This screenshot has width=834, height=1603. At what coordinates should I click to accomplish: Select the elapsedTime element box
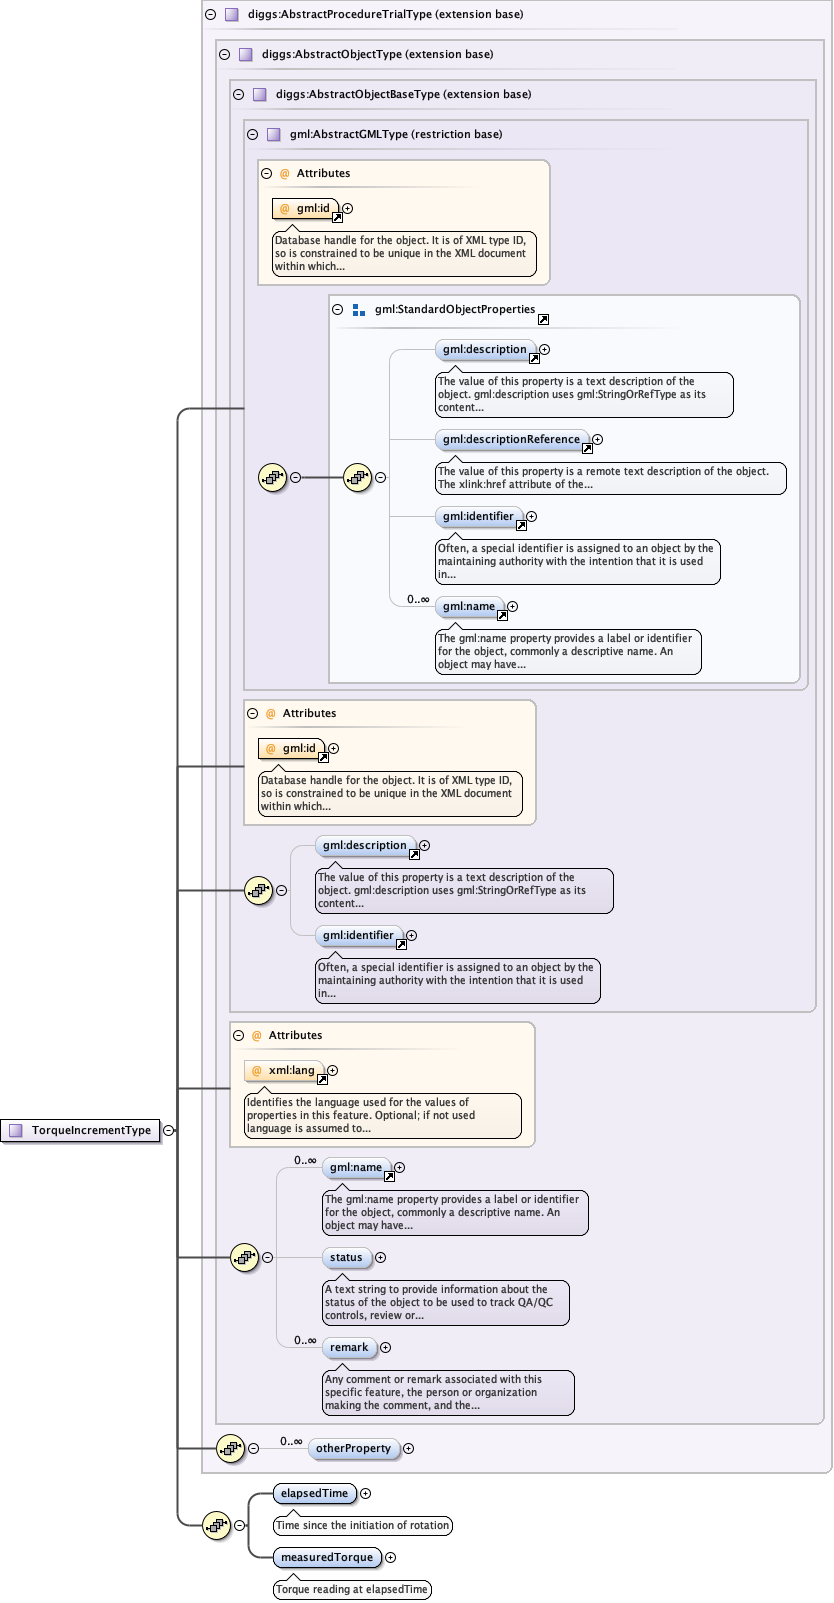tap(315, 1494)
